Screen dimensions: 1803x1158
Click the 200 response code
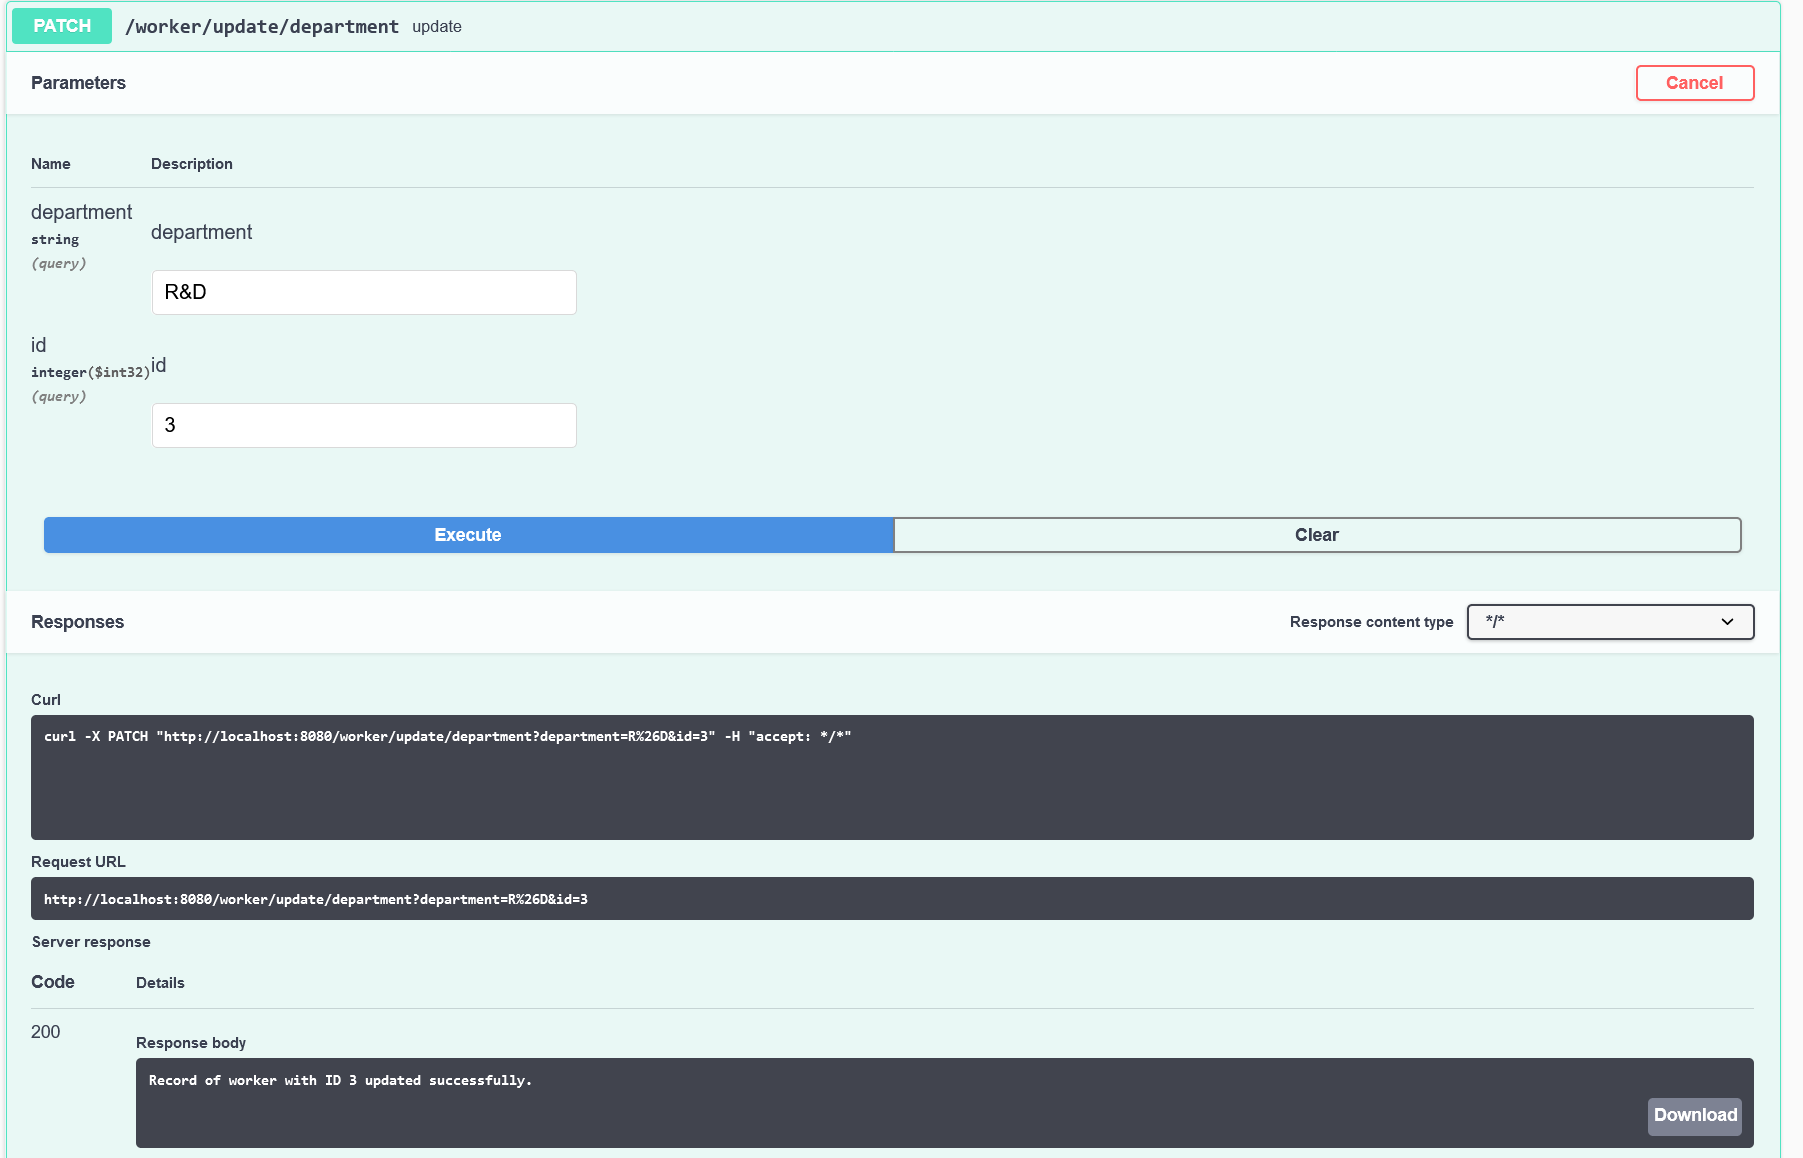pos(45,1032)
